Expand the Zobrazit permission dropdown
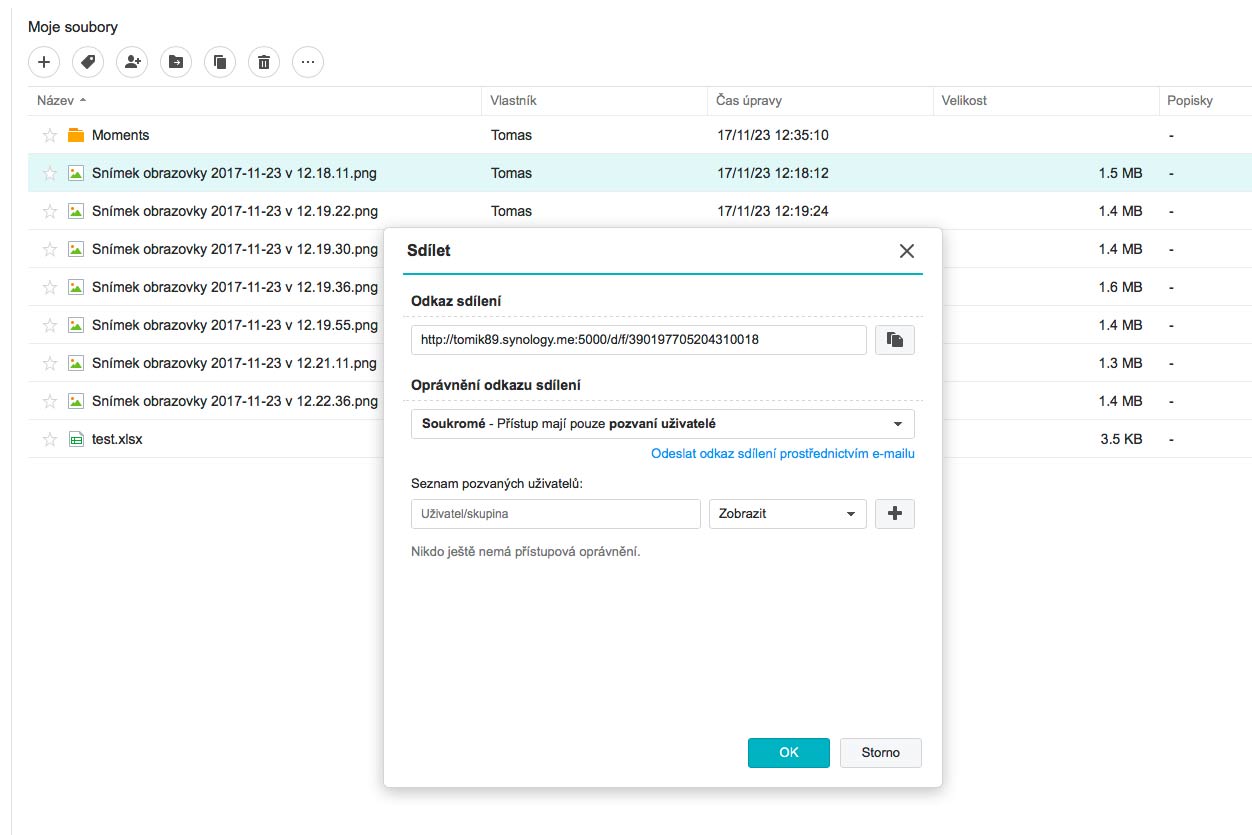The image size is (1252, 835). [x=787, y=514]
